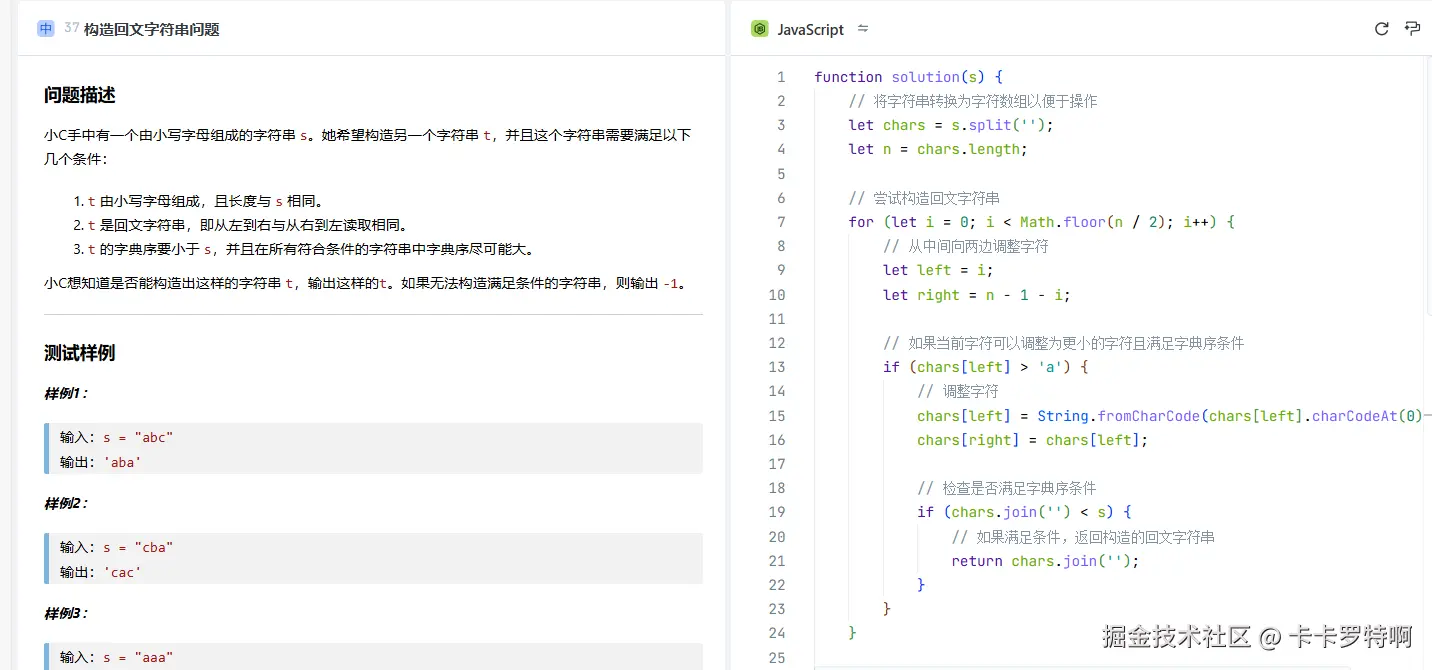The height and width of the screenshot is (670, 1432).
Task: Click the green Node.js logo icon
Action: pyautogui.click(x=760, y=29)
